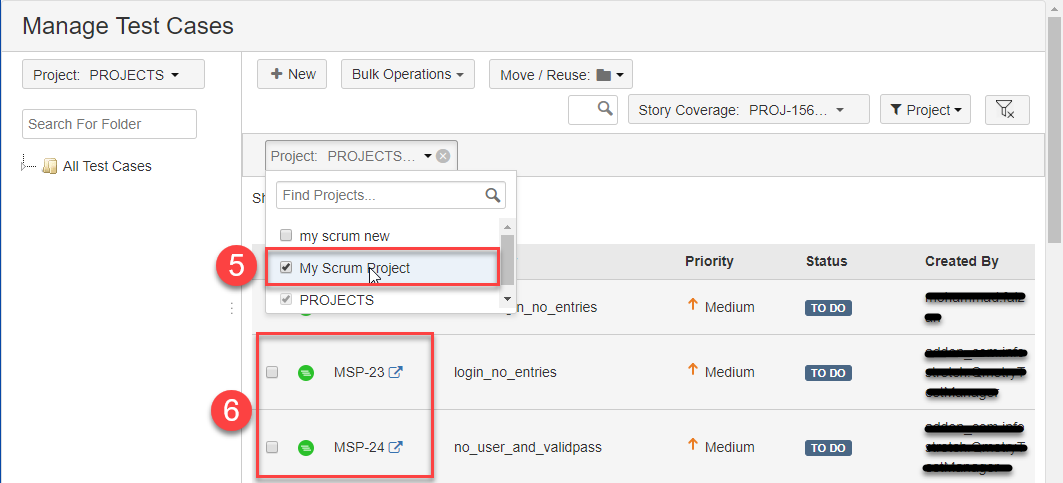
Task: Open MSP-24 external link icon
Action: (395, 447)
